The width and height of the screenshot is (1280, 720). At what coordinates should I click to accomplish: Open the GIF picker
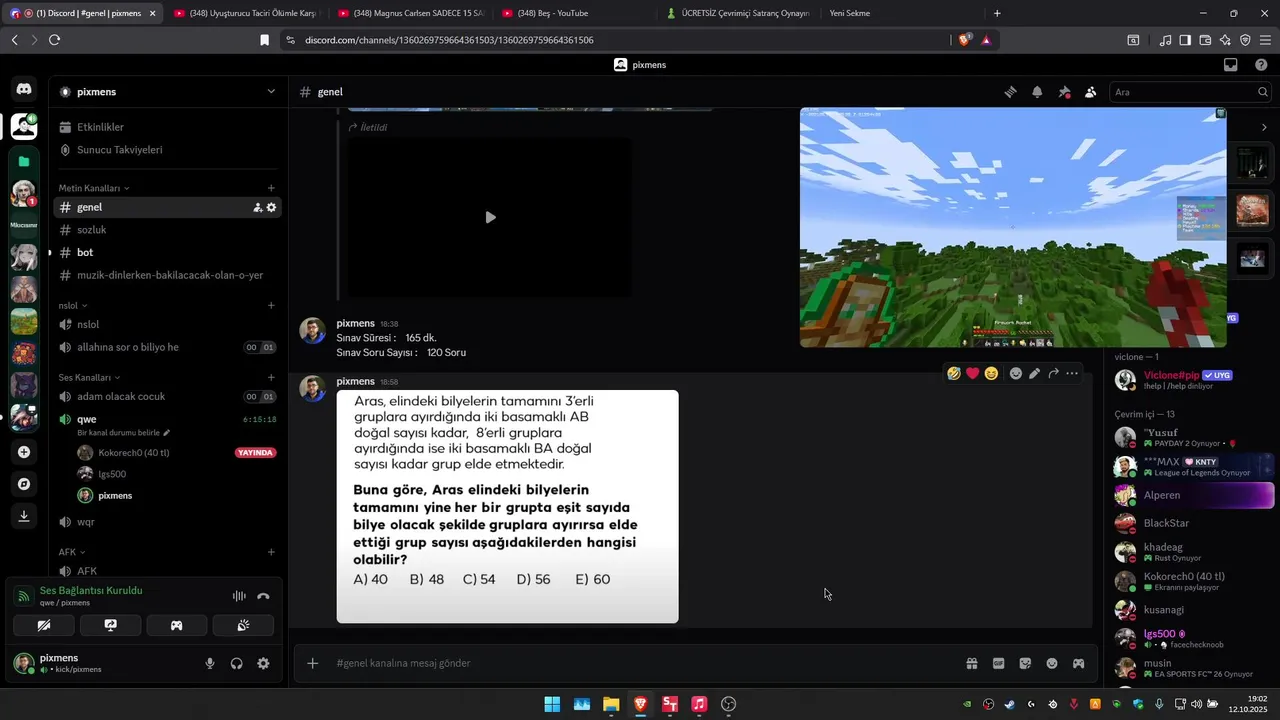point(998,663)
